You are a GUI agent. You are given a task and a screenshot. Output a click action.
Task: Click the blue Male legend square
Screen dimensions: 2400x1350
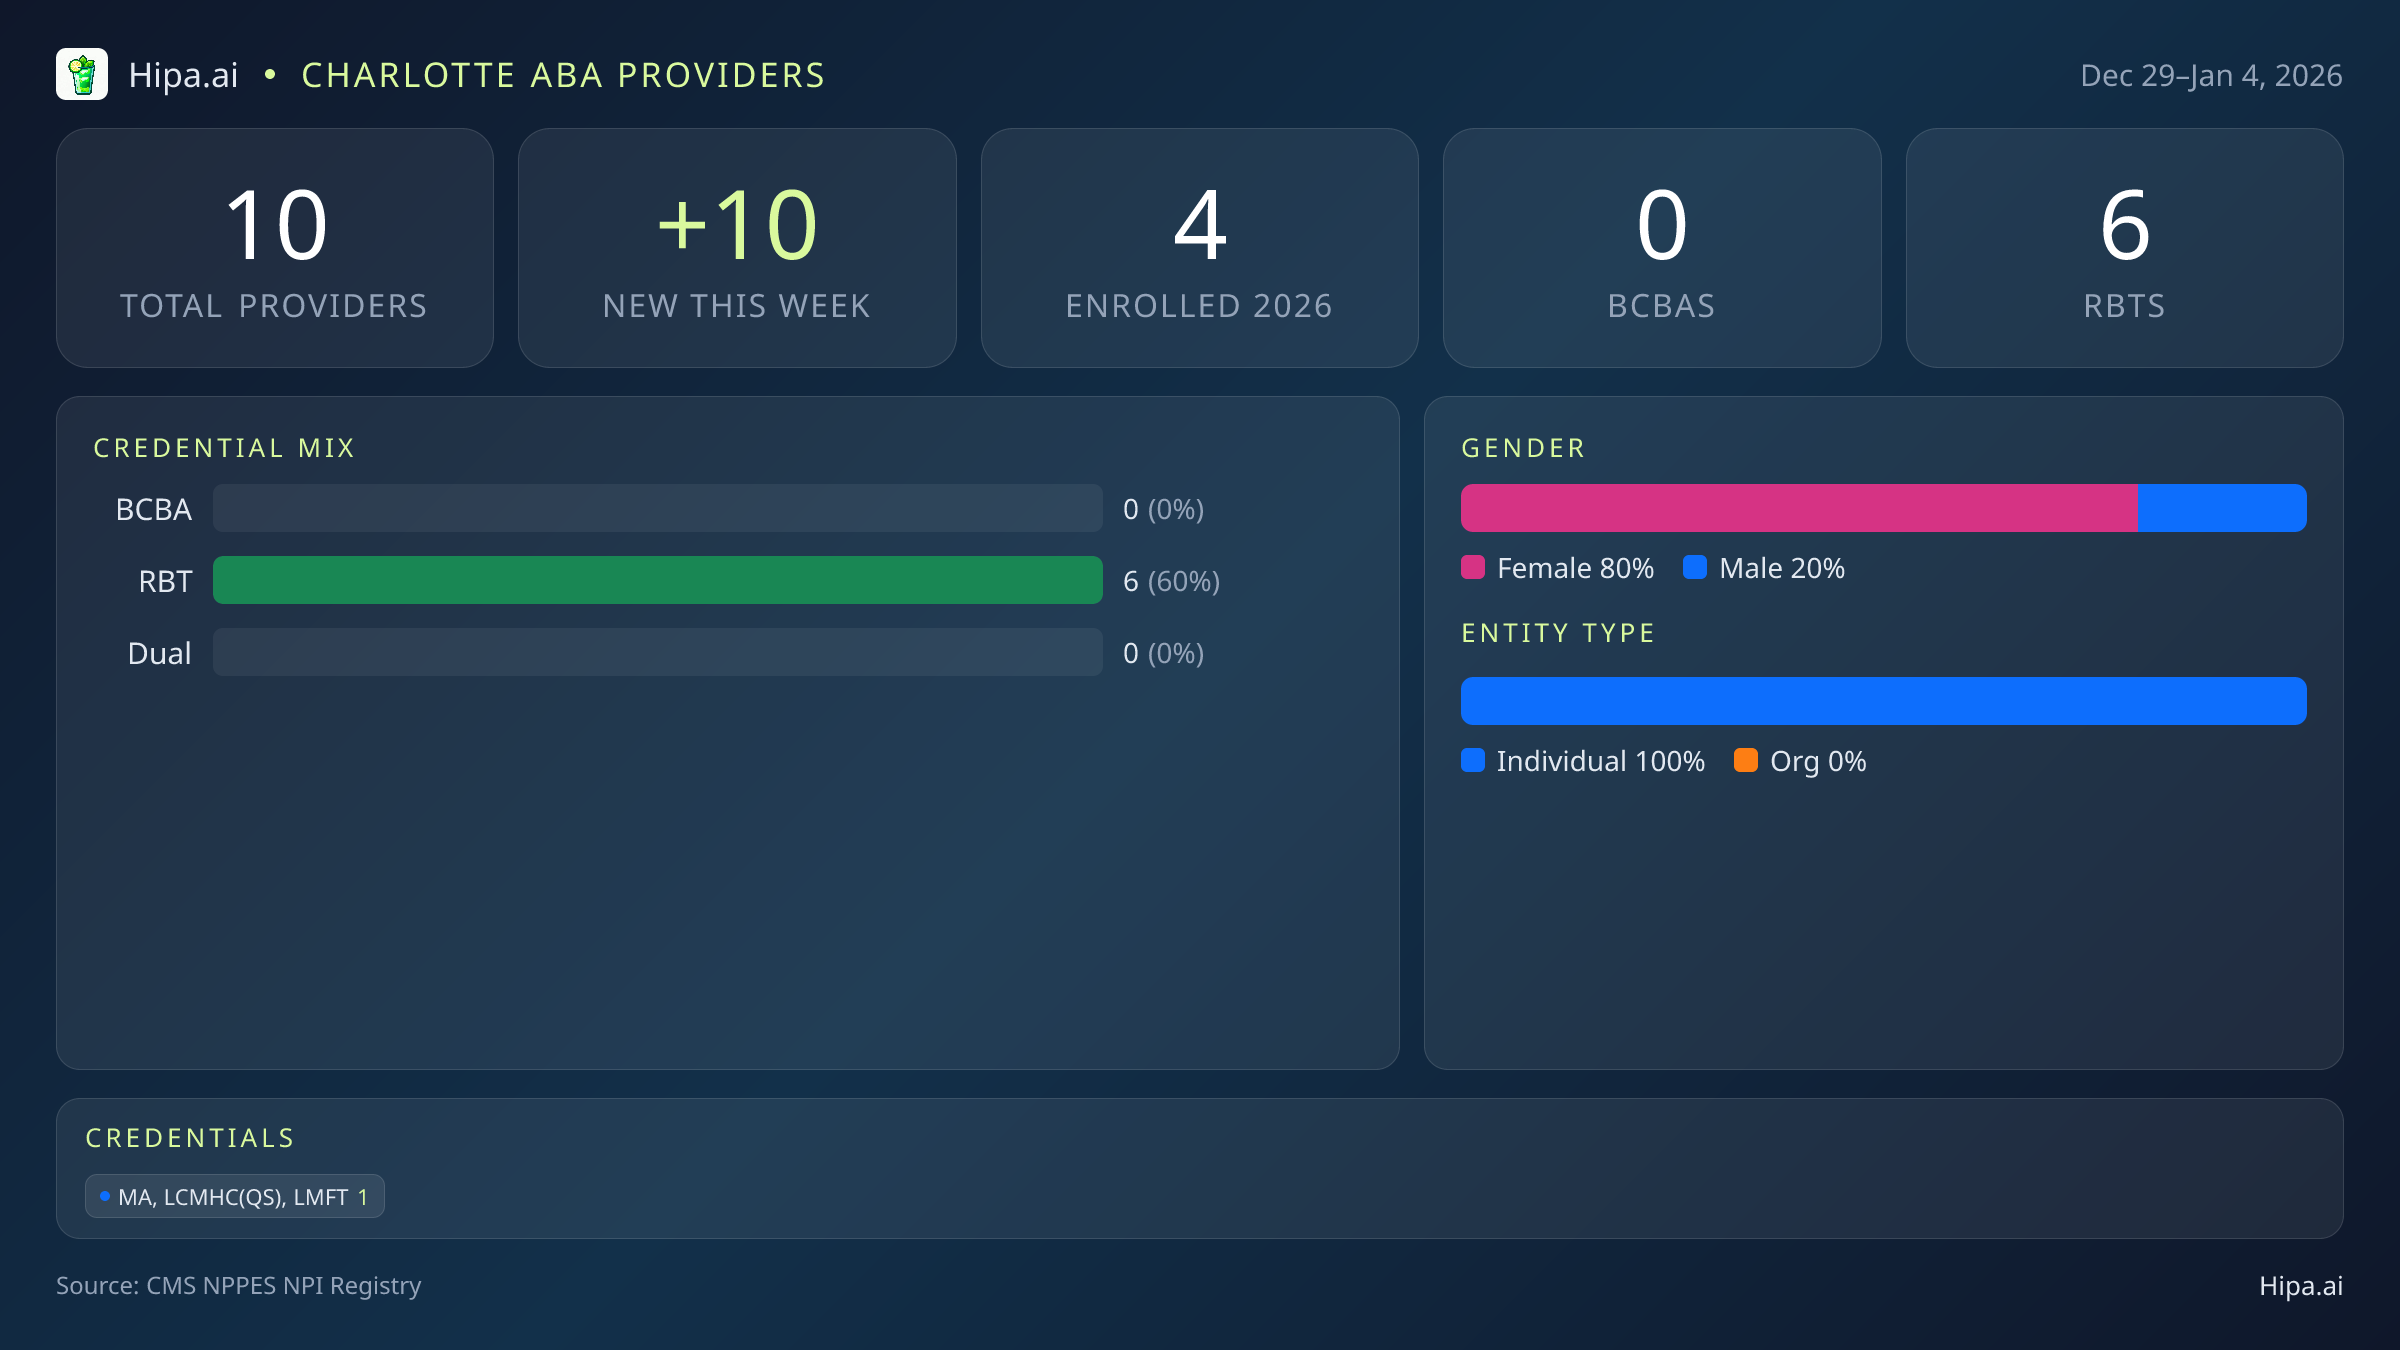pos(1694,567)
